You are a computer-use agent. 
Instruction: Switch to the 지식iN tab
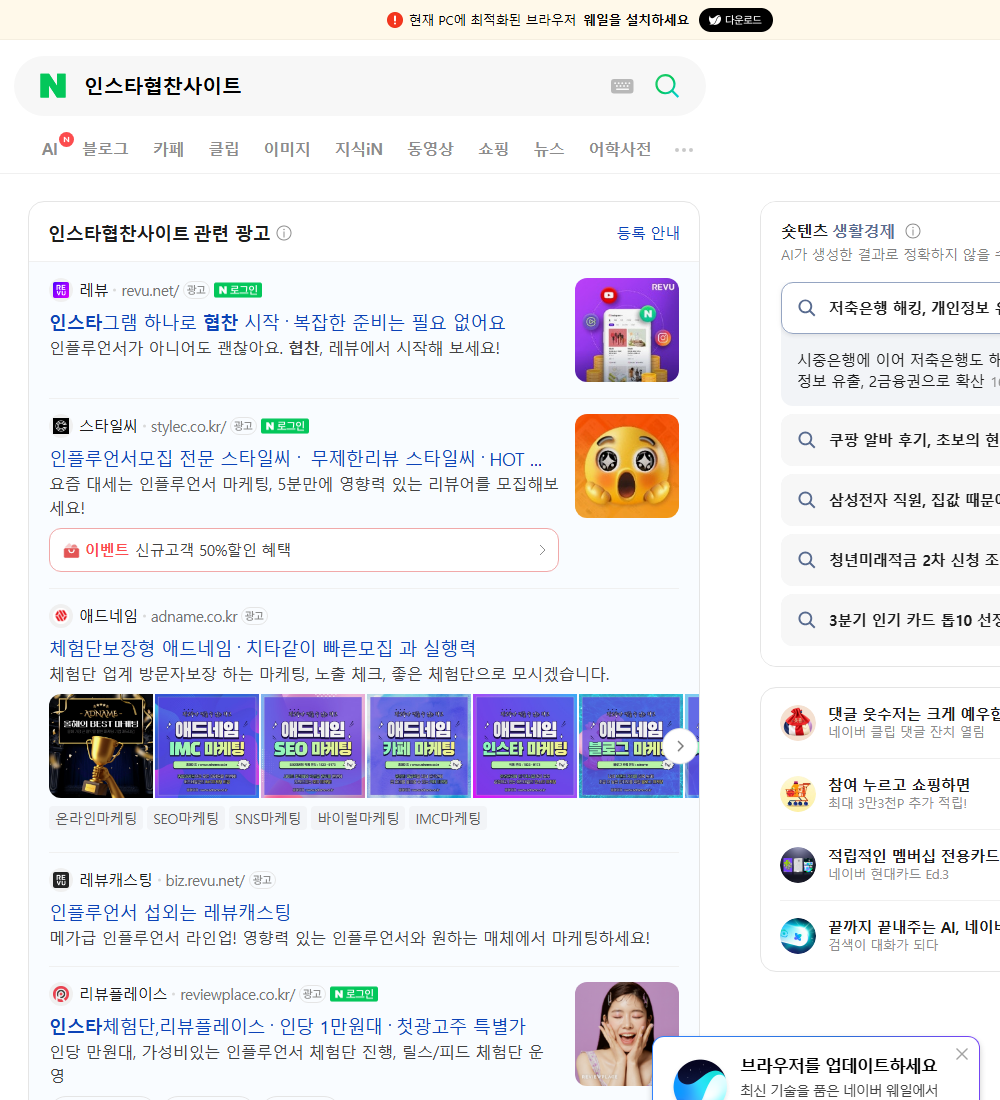359,149
